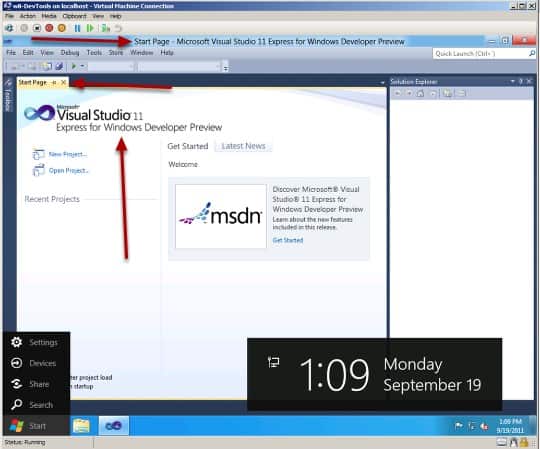The image size is (540, 449).
Task: Click the Solution Explorer Properties icon
Action: click(x=461, y=93)
